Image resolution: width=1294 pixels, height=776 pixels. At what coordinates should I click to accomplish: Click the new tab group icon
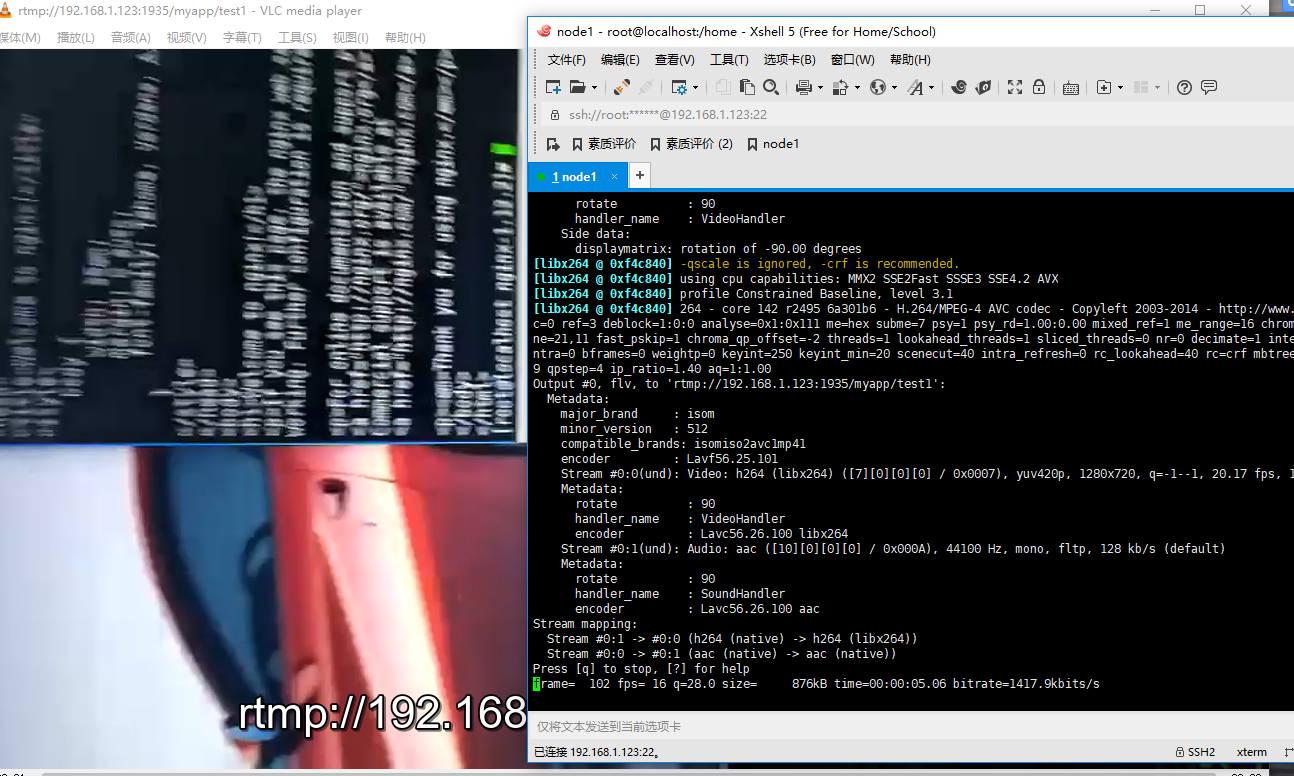[x=1104, y=87]
